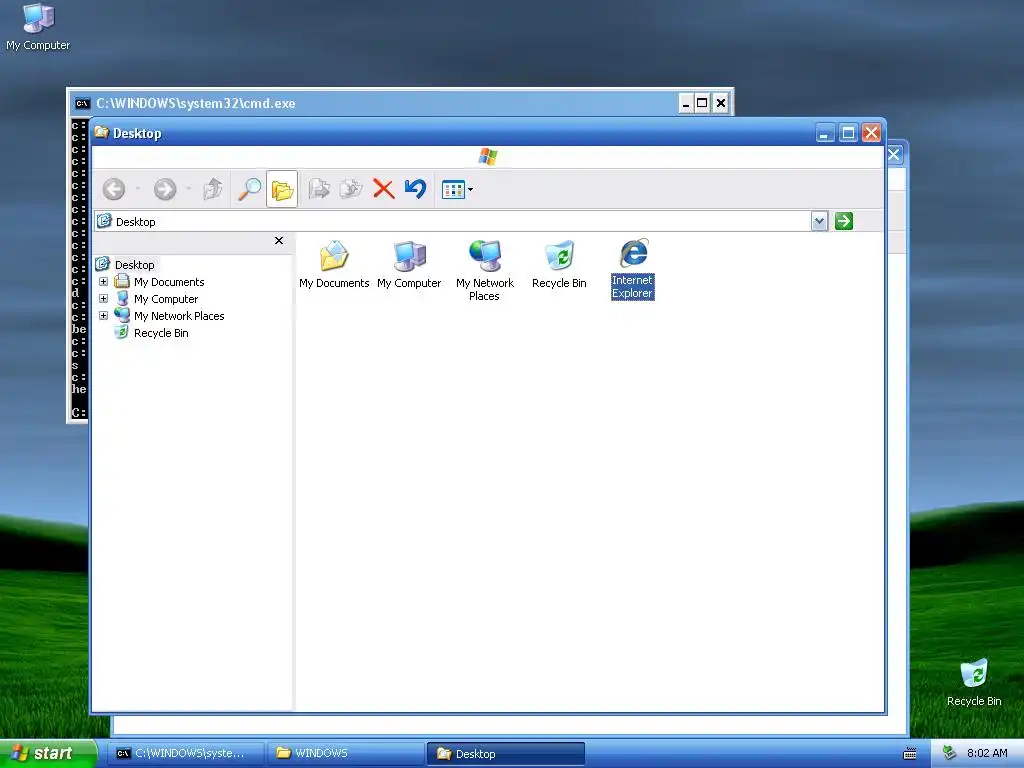Click the Copy To toolbar icon

(x=351, y=189)
